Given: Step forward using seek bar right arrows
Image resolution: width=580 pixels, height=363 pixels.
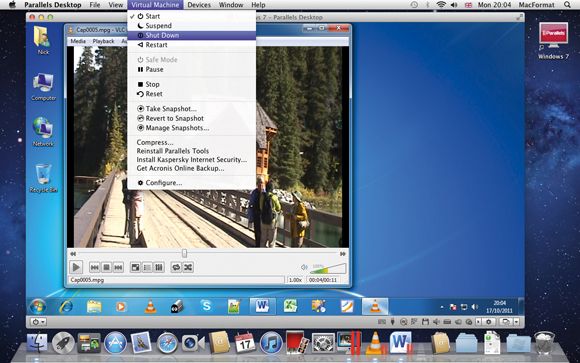Looking at the screenshot, I should pos(343,254).
